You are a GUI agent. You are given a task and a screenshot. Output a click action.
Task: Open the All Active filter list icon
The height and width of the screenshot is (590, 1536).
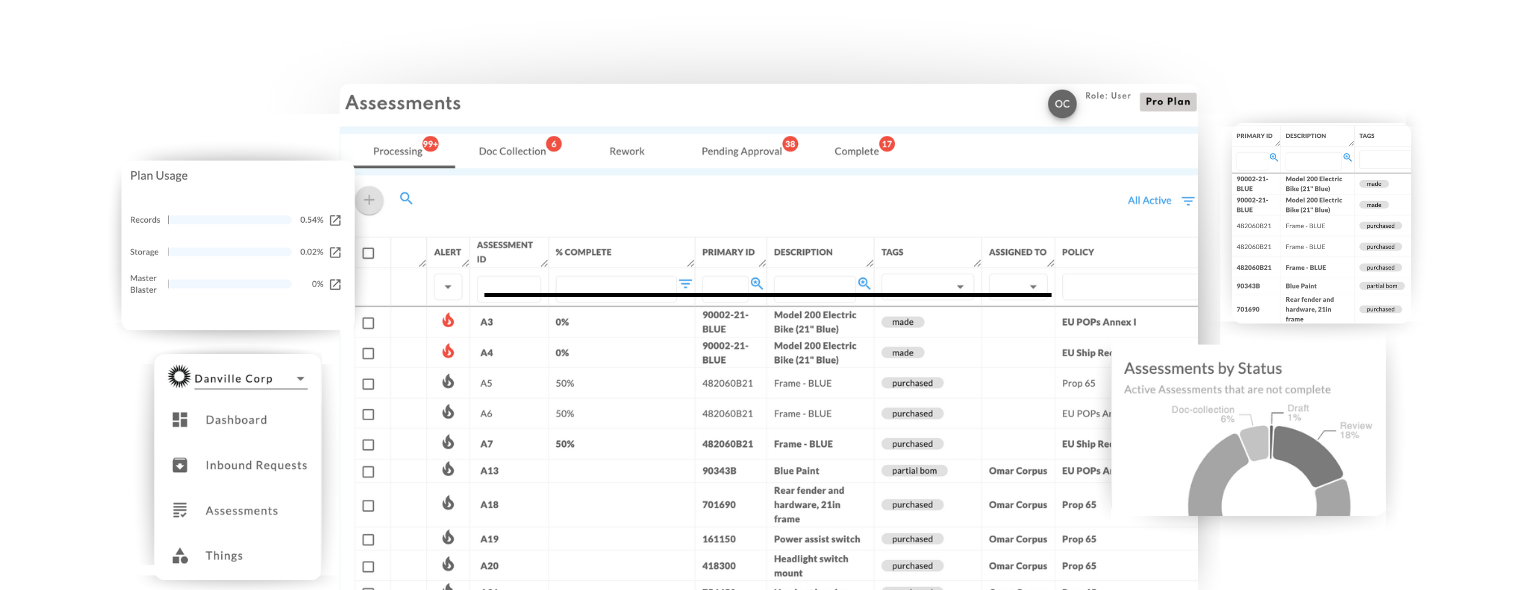click(x=1188, y=201)
